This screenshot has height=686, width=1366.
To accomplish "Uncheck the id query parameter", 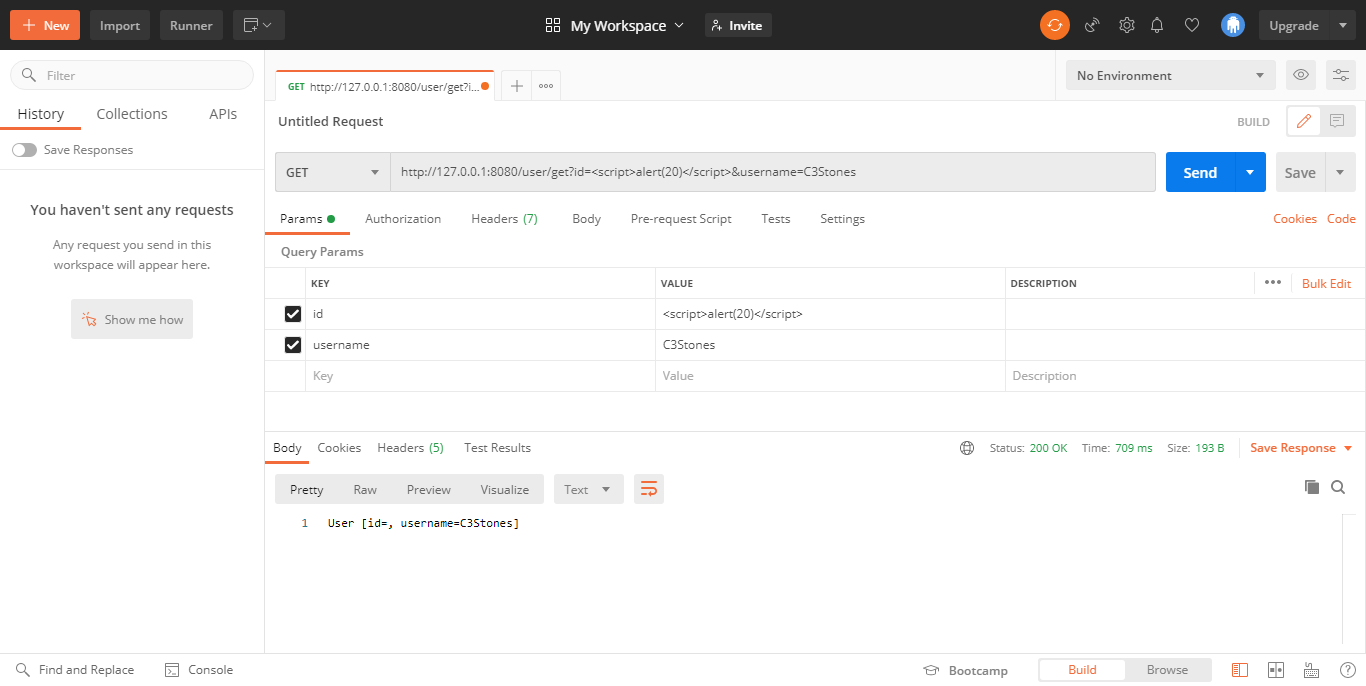I will 292,313.
